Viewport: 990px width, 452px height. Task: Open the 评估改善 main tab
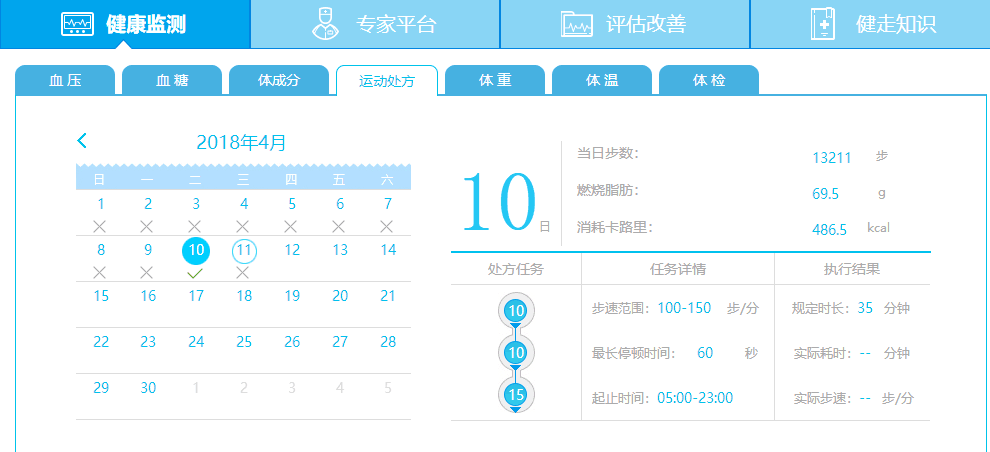tap(625, 24)
